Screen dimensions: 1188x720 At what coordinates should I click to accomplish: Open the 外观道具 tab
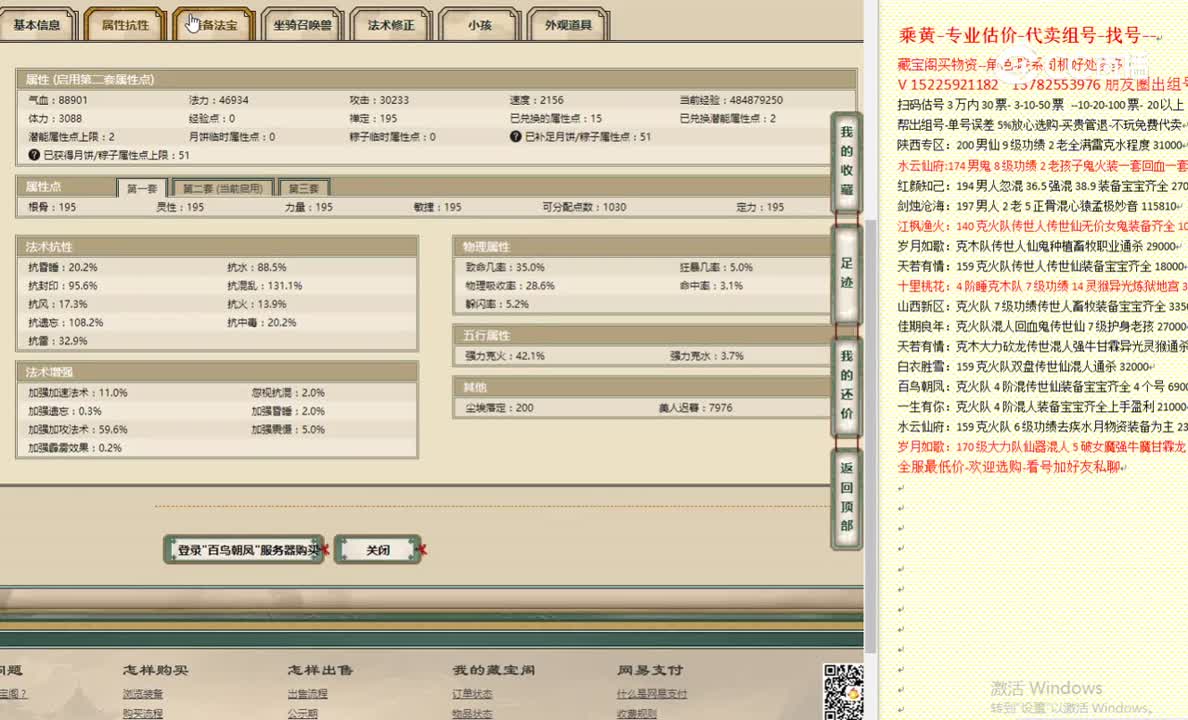(x=568, y=24)
